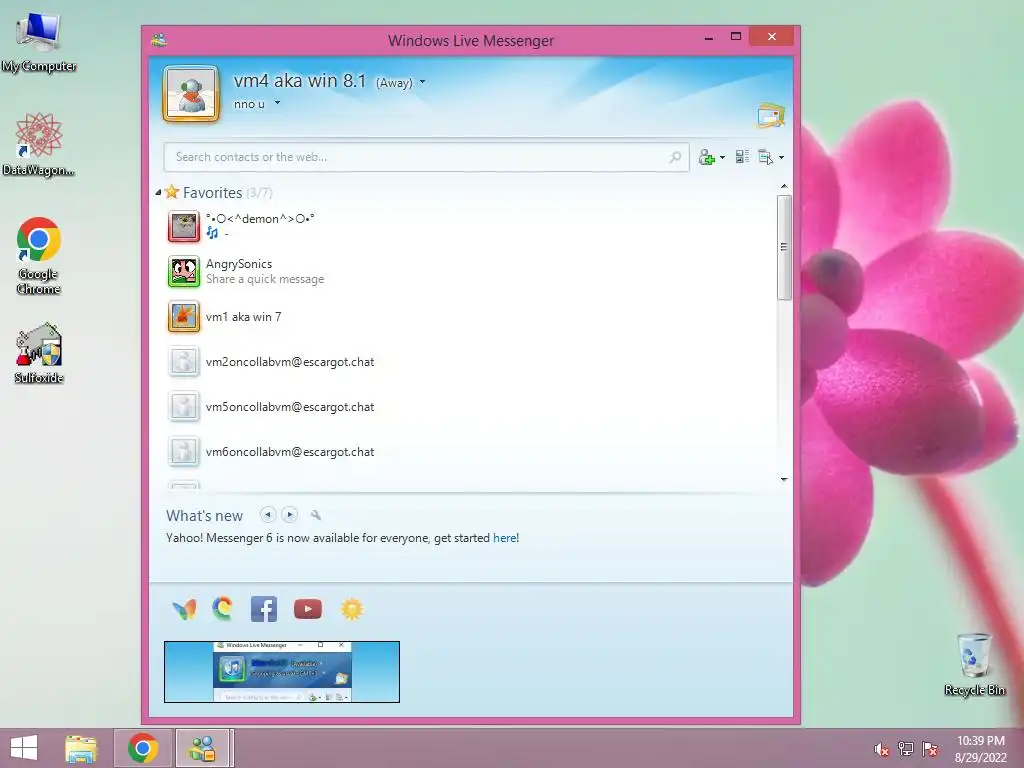This screenshot has width=1024, height=768.
Task: Open Google Chrome desktop shortcut
Action: click(39, 256)
